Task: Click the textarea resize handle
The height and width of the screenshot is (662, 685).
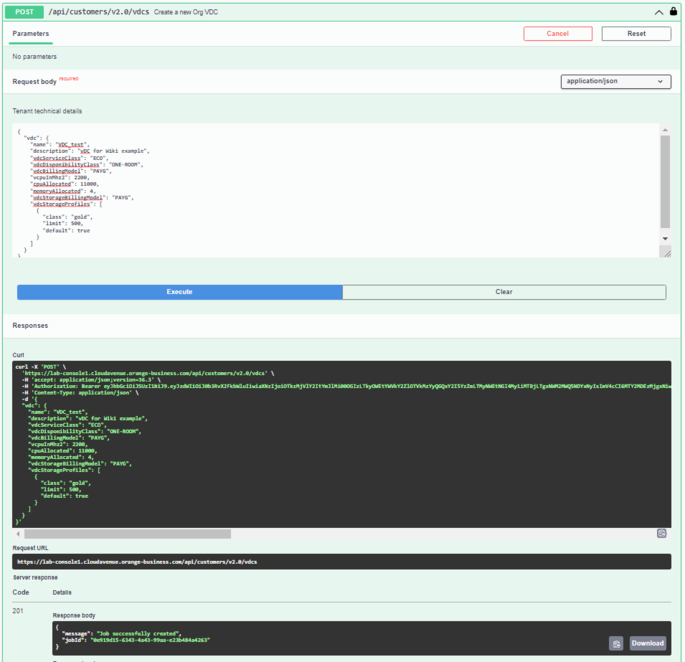Action: coord(667,253)
